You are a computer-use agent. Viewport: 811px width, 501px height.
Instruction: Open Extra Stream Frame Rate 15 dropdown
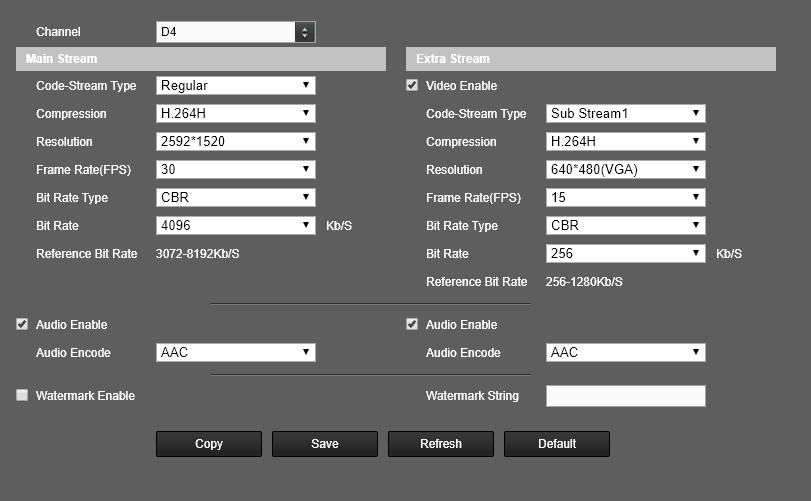625,197
